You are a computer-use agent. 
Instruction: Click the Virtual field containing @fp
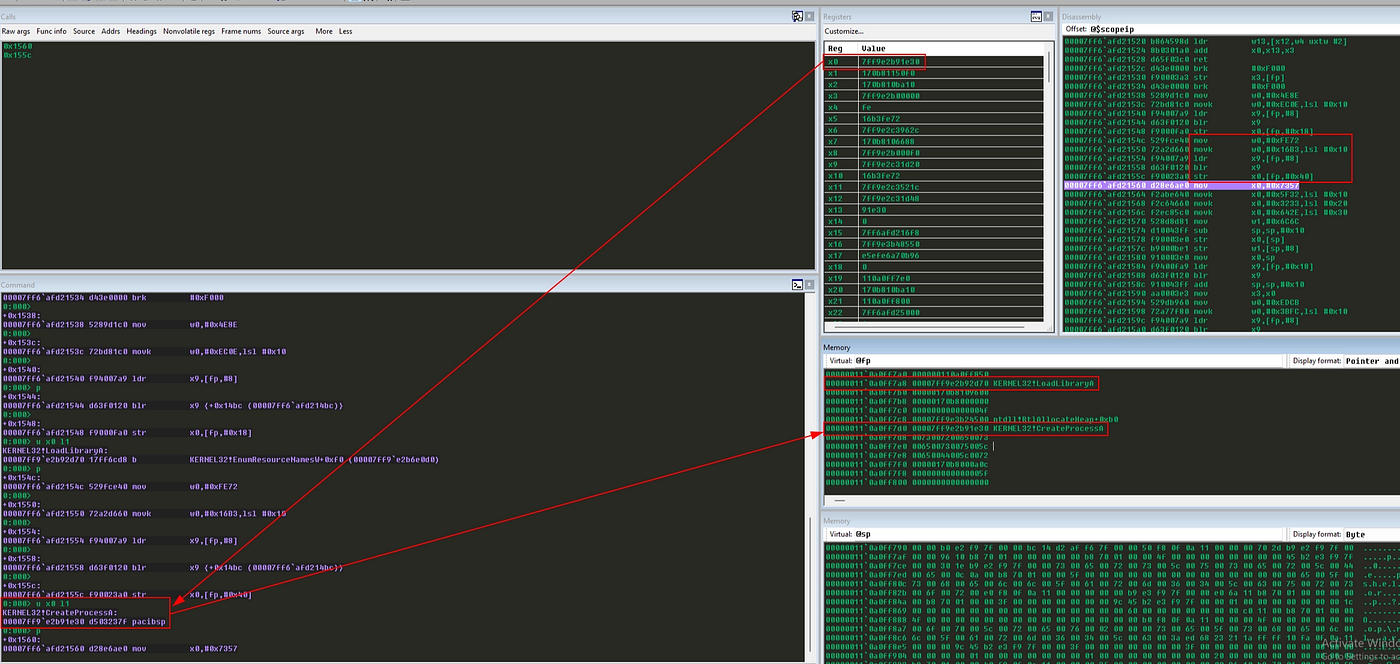1068,361
